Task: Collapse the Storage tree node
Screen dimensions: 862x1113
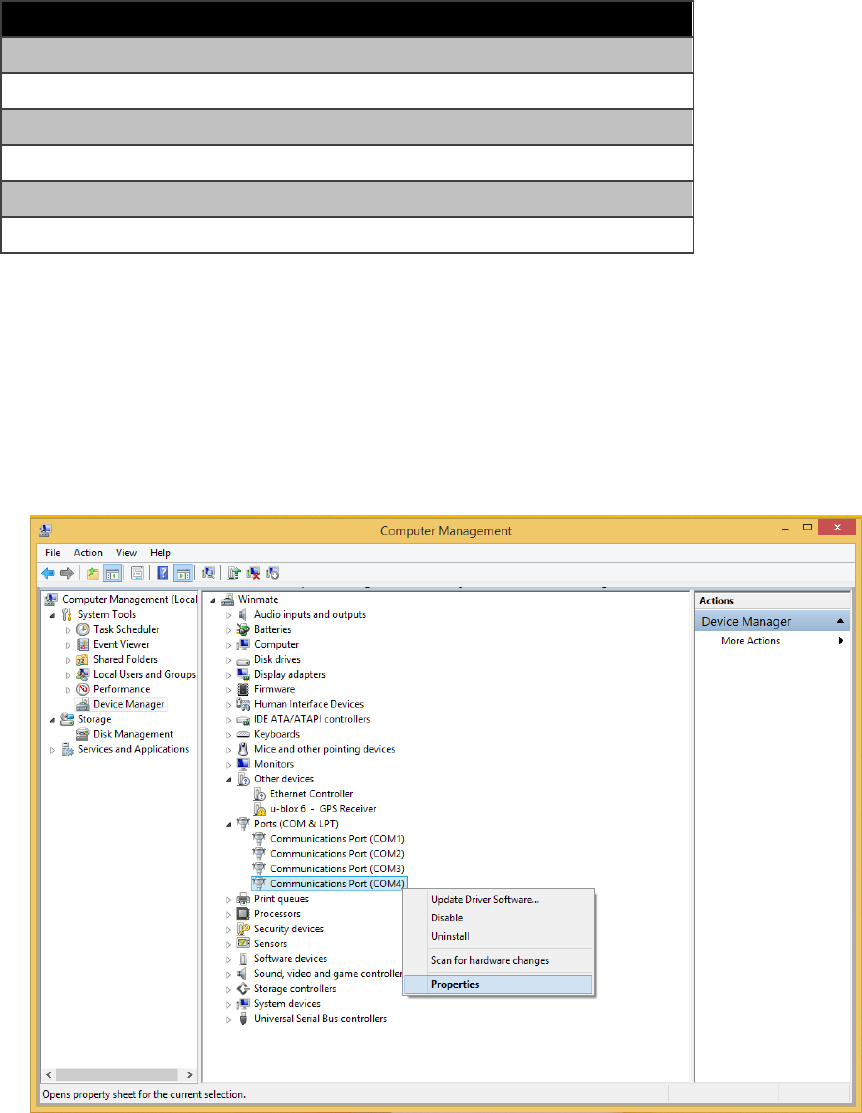Action: click(x=53, y=720)
